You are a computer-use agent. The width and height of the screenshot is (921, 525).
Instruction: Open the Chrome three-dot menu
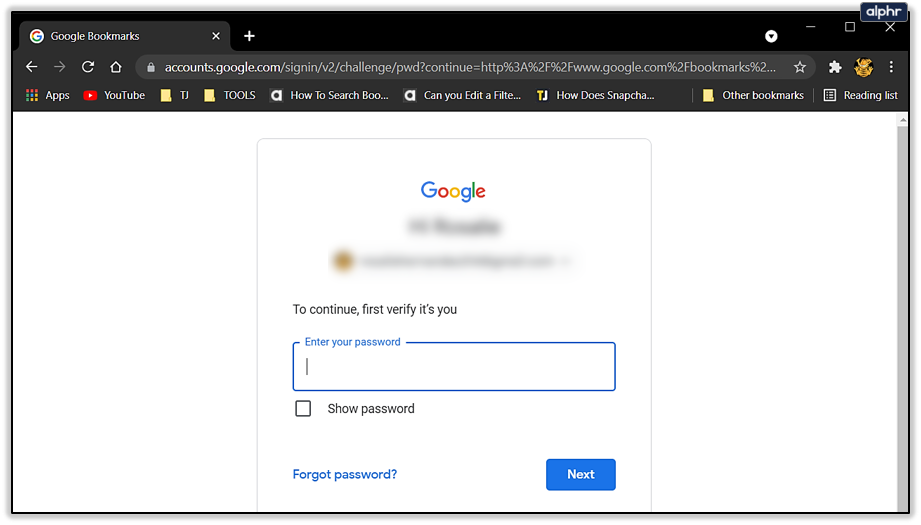[891, 67]
